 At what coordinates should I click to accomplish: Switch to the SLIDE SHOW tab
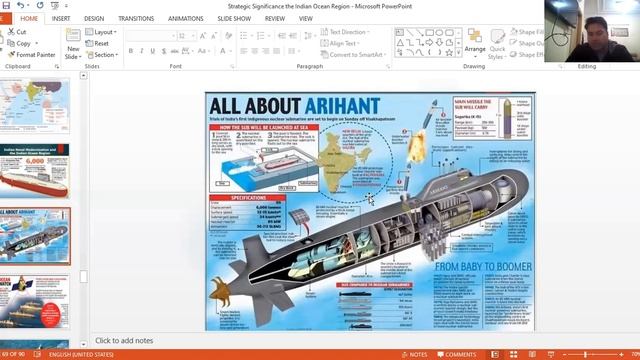pos(234,18)
